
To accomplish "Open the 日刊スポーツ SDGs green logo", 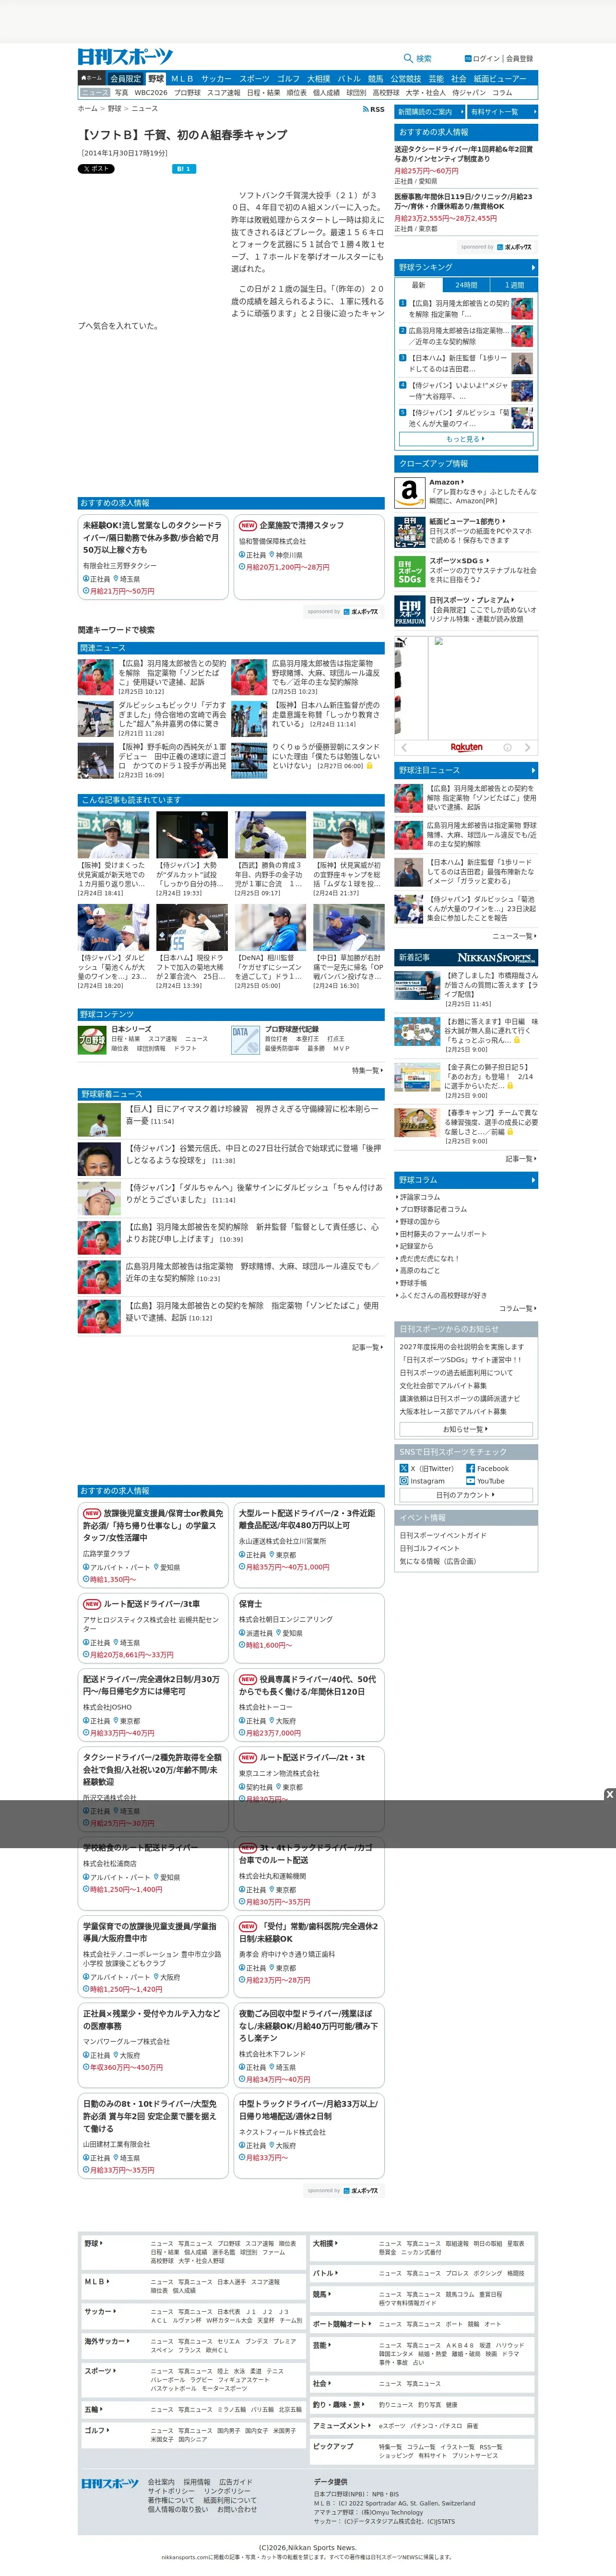I will pos(409,572).
